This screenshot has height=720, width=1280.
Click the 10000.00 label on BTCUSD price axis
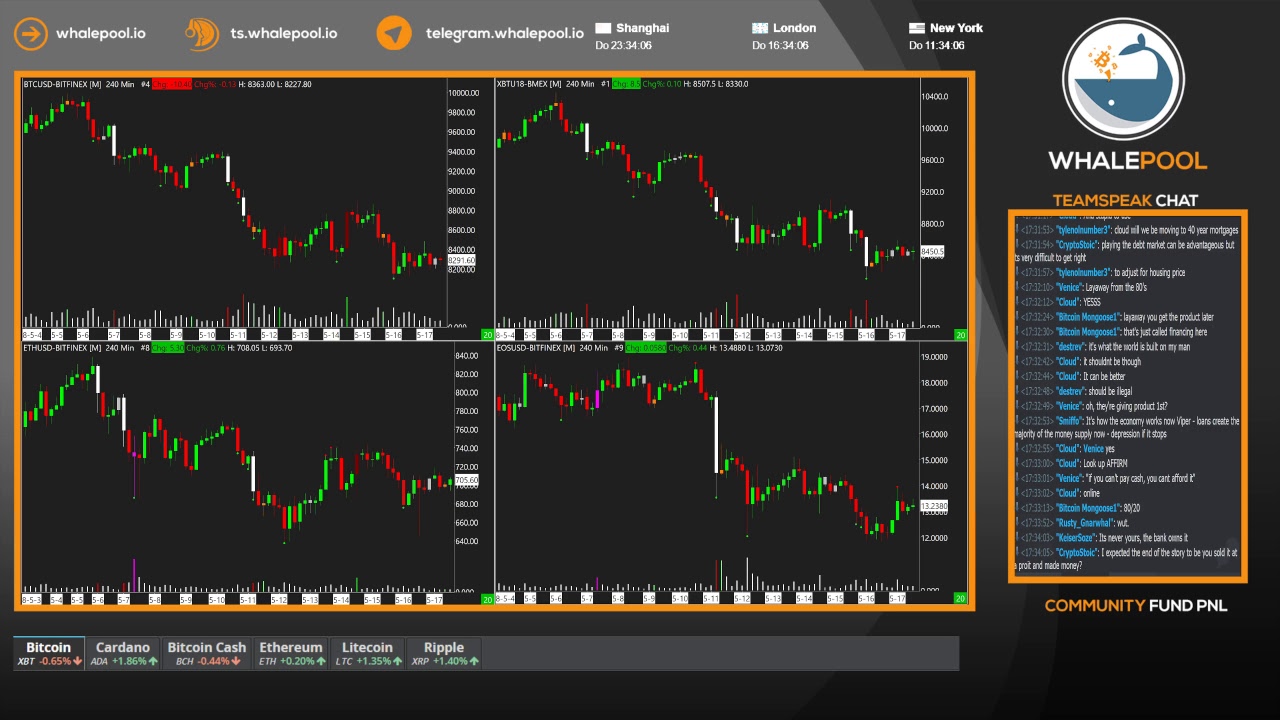coord(462,93)
